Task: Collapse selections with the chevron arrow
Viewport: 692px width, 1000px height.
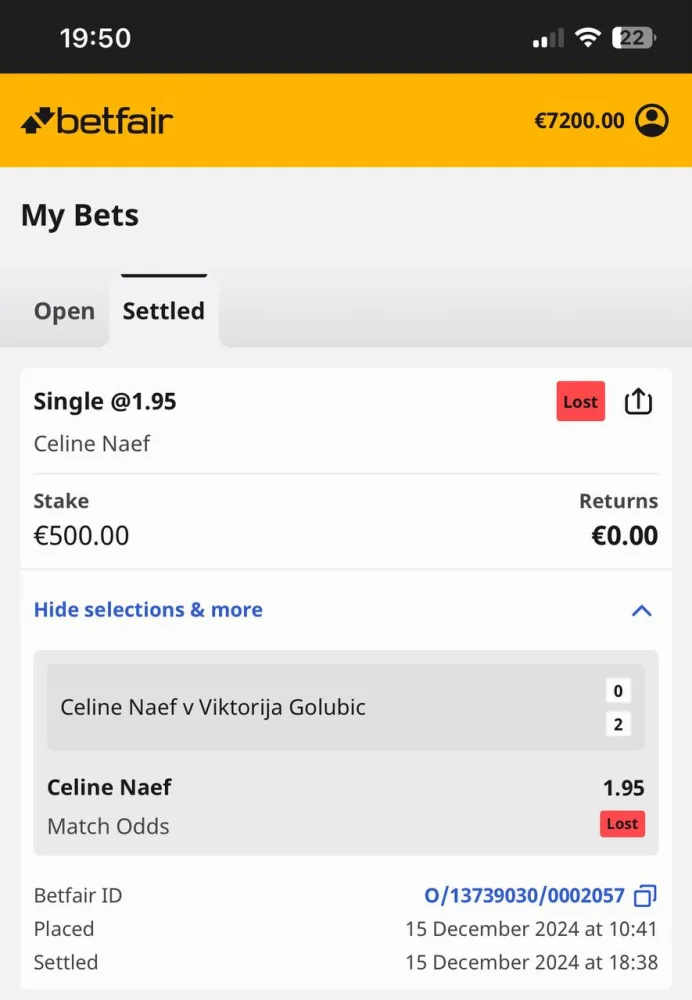Action: click(642, 610)
